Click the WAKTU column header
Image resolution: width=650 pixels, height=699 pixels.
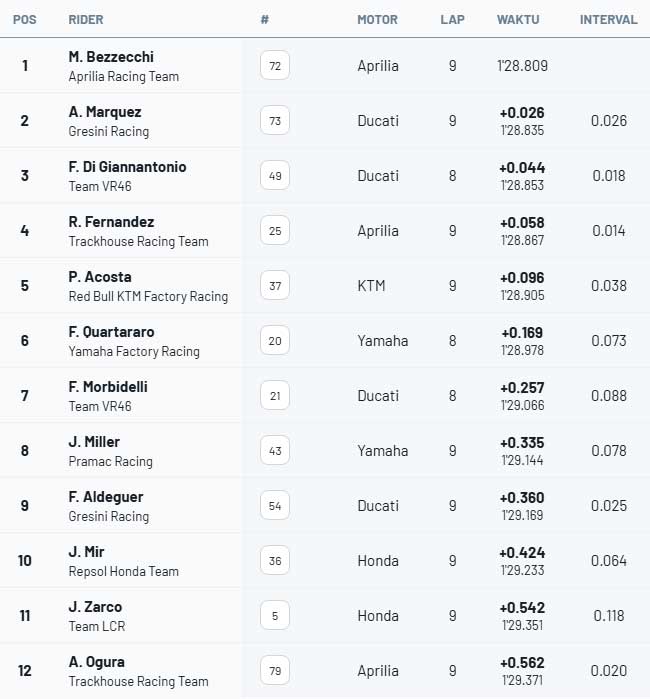point(519,20)
